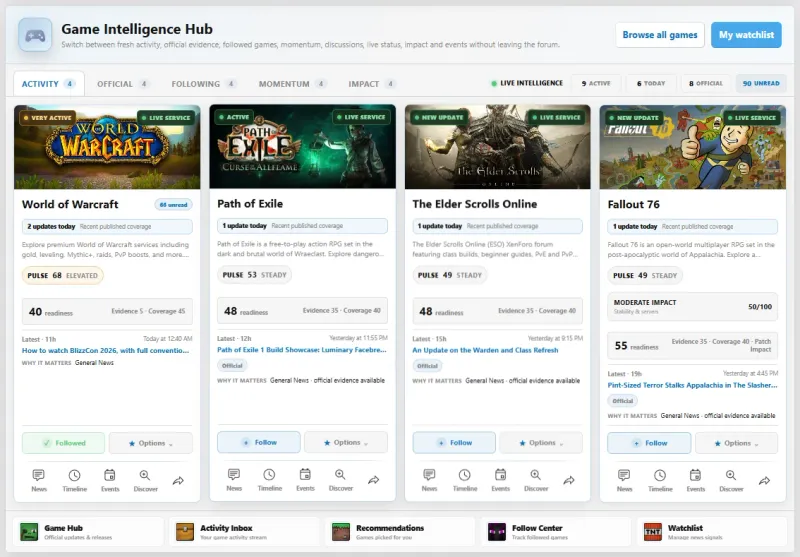Follow Fallout 76
This screenshot has height=557, width=800.
point(649,443)
